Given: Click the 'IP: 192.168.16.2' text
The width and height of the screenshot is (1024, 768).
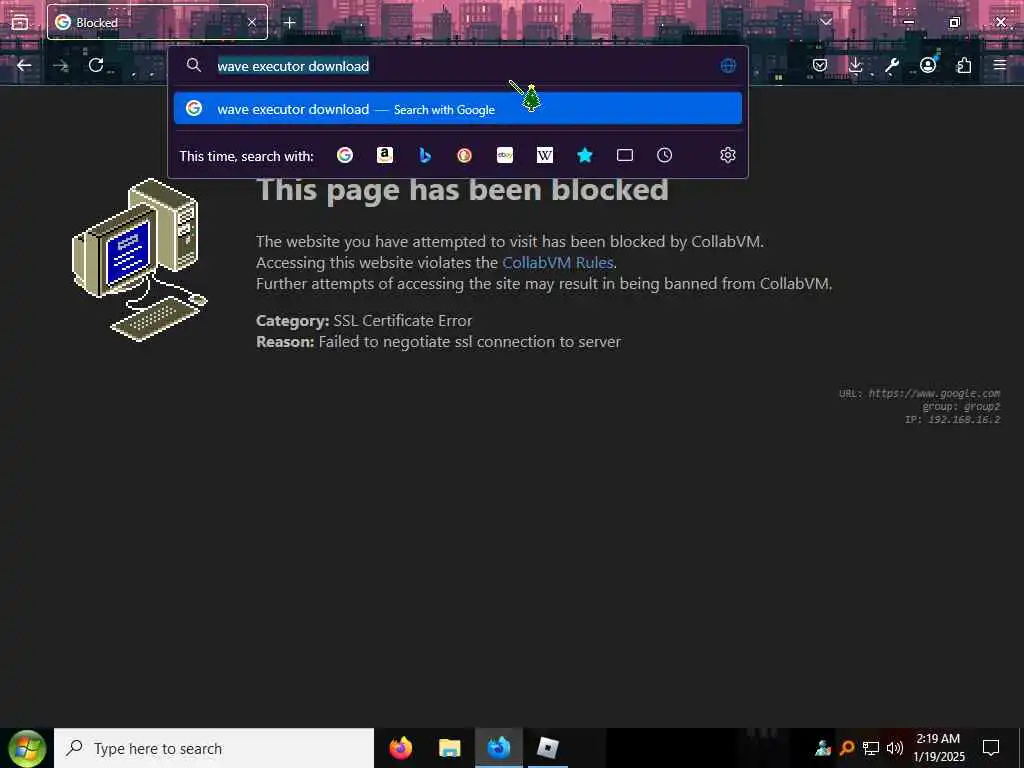Looking at the screenshot, I should point(952,419).
